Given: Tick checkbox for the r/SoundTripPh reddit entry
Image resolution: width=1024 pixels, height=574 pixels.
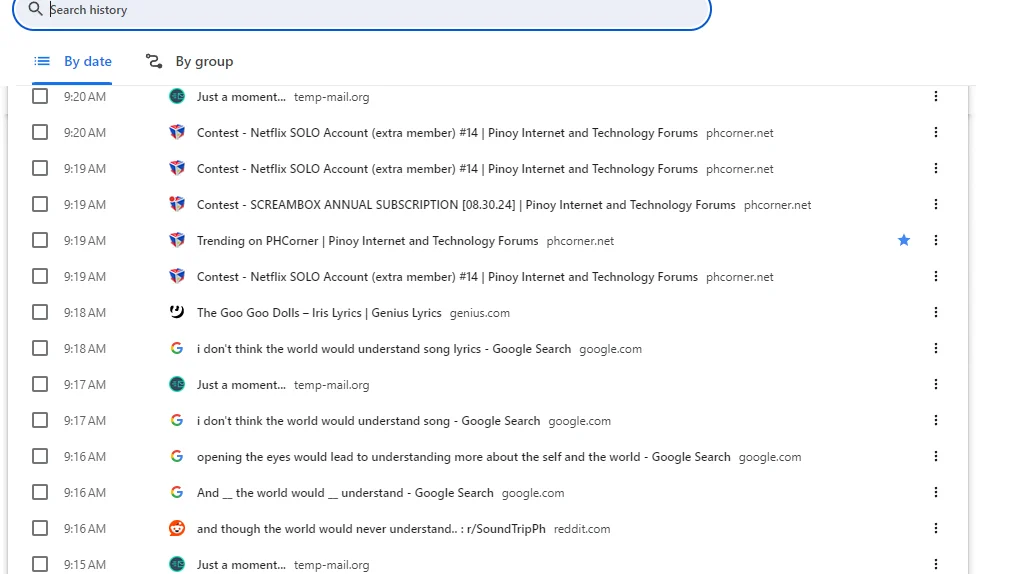Looking at the screenshot, I should [x=40, y=527].
